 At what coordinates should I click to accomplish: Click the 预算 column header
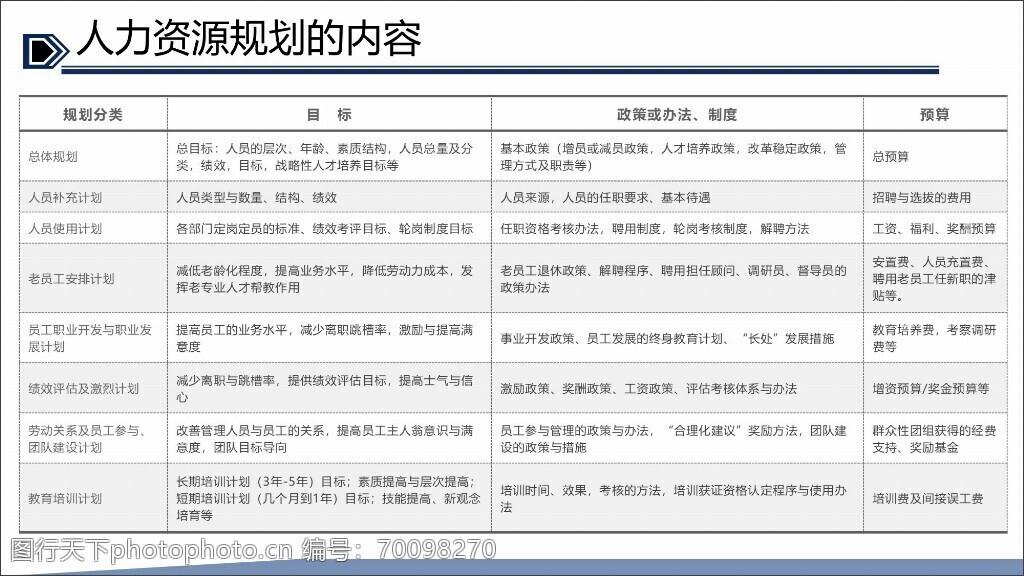934,115
